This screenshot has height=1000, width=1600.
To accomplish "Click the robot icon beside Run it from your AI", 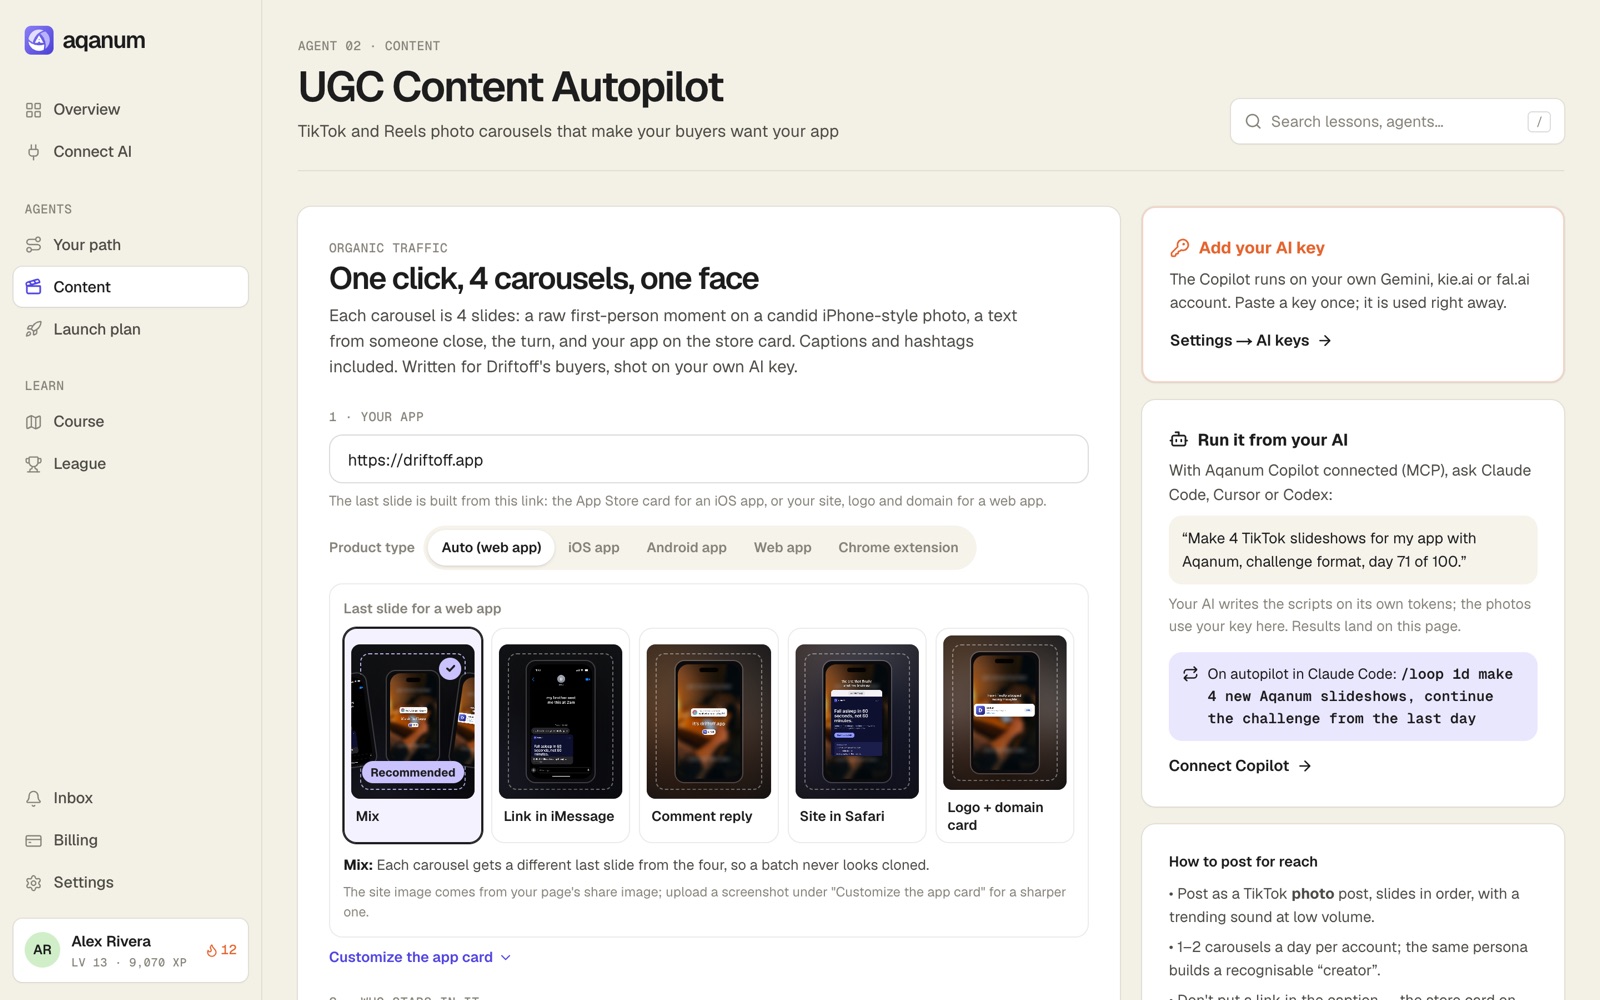I will [x=1179, y=440].
